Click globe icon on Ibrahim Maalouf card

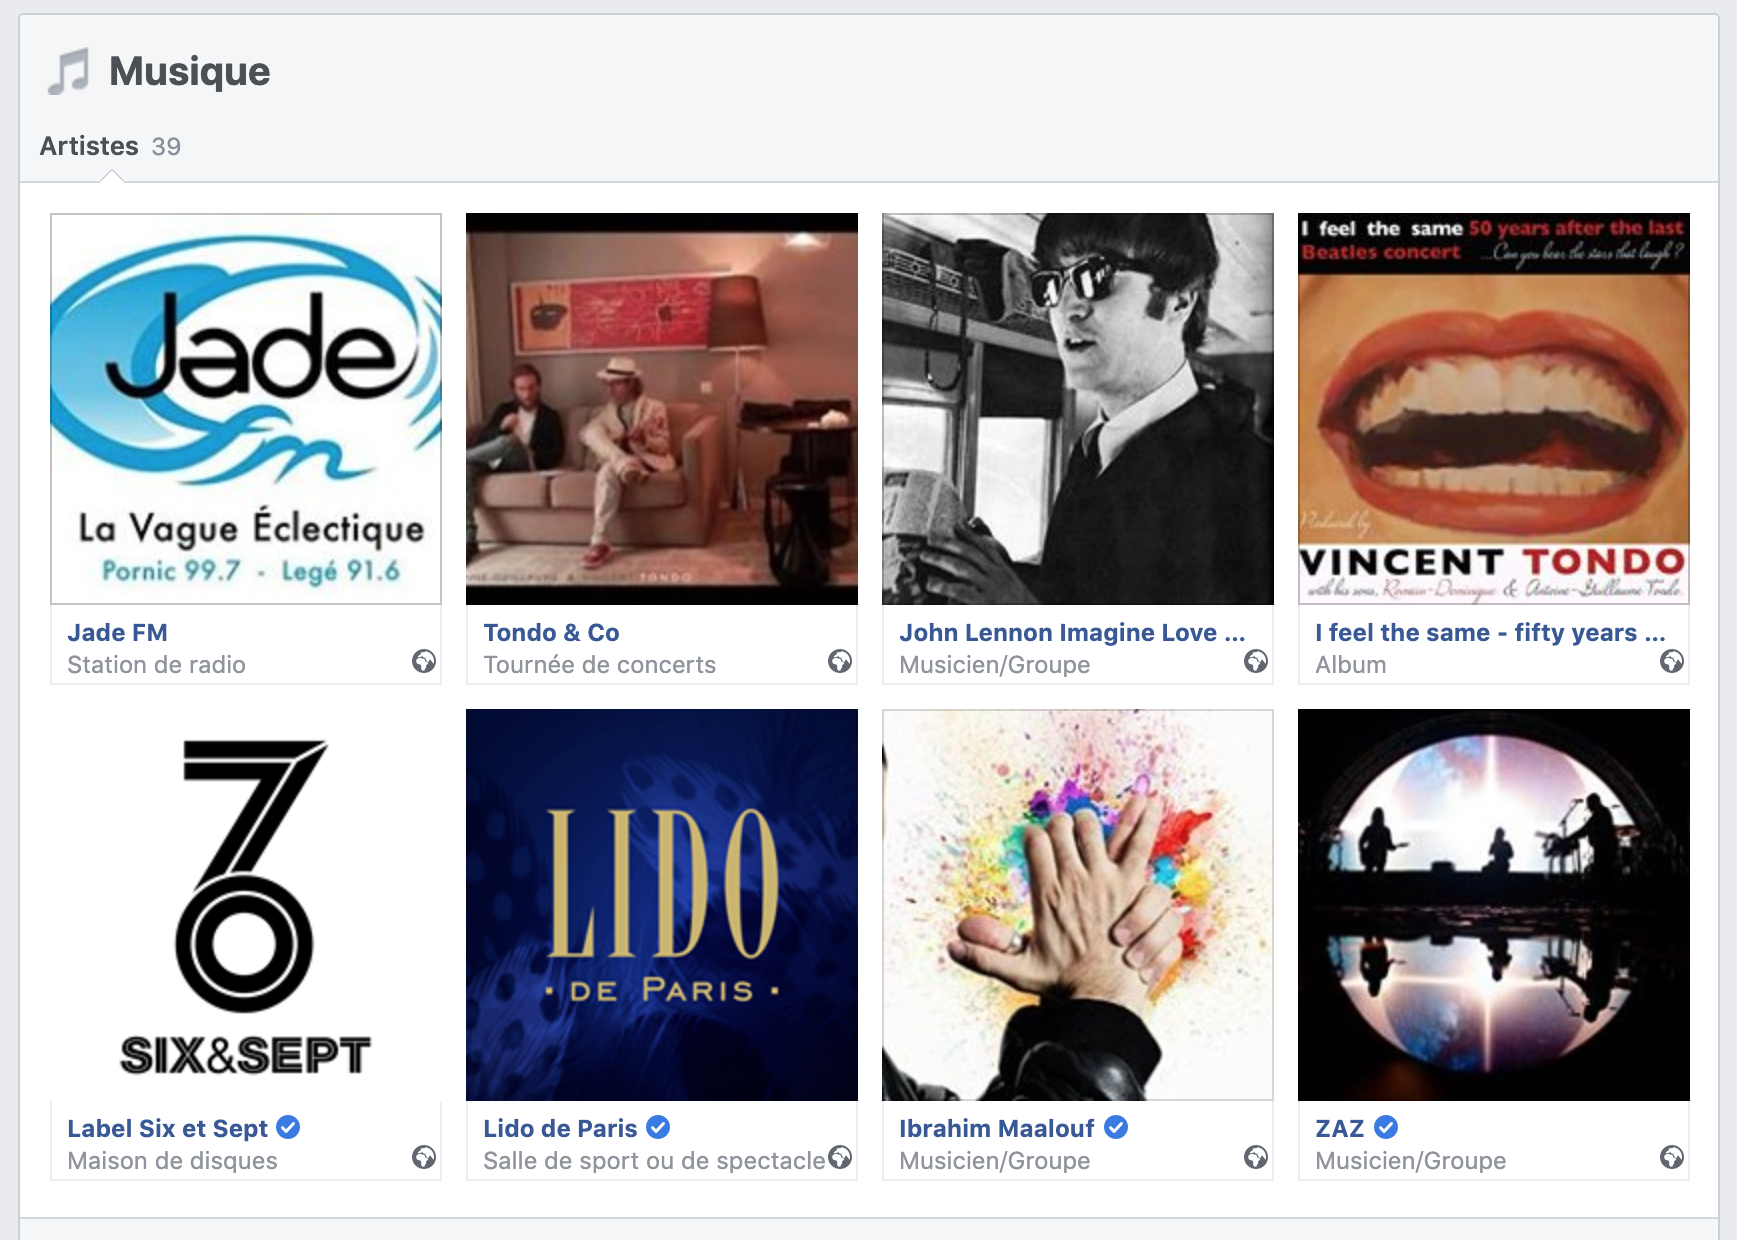(1256, 1157)
